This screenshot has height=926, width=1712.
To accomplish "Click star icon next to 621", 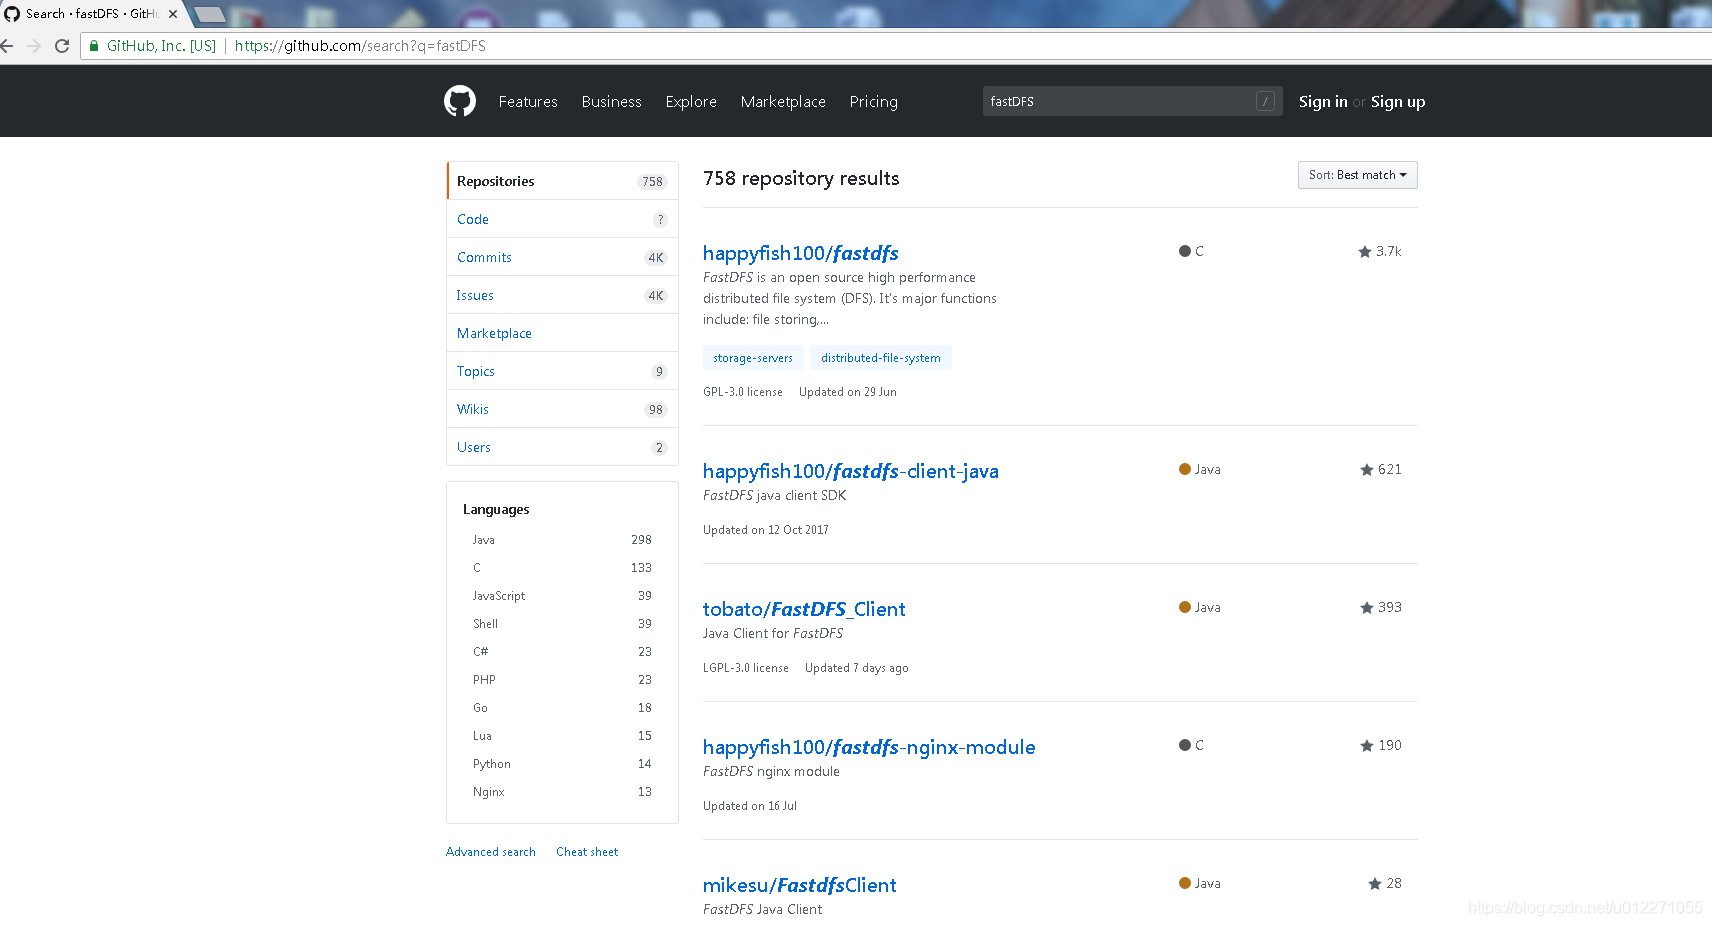I will (1367, 470).
